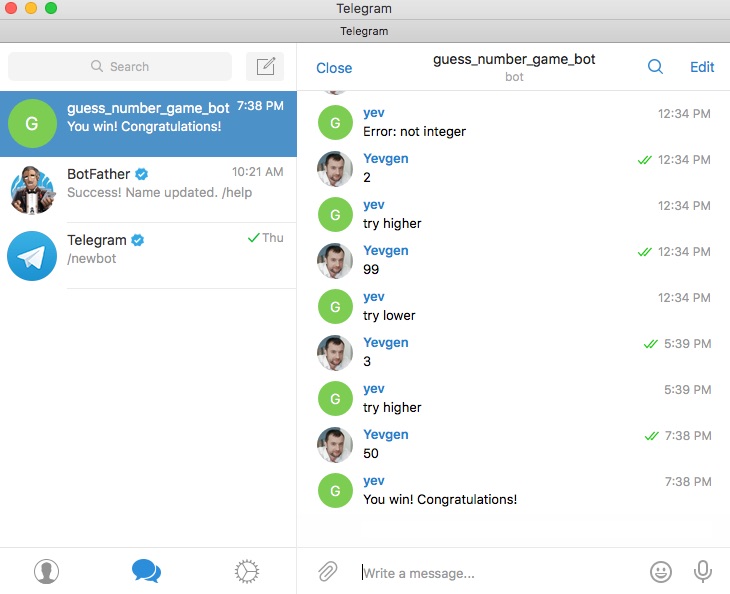Click Yevgen's photo beside message '50'

335,445
